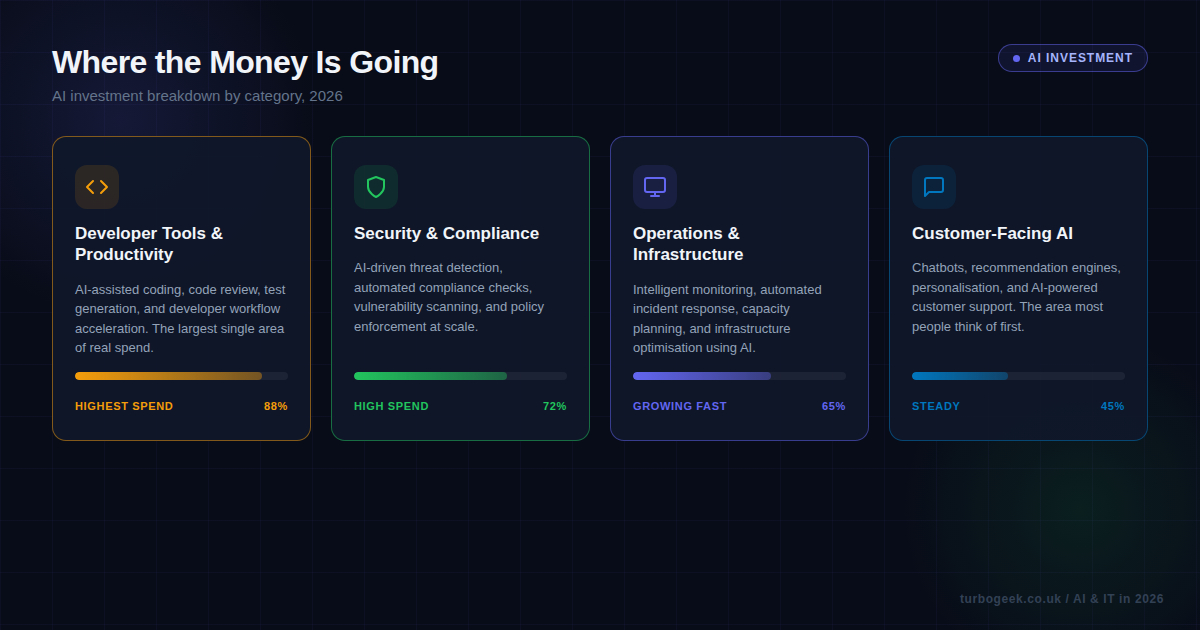Click the code brackets icon on Developer Tools card
Viewport: 1200px width, 630px height.
click(x=96, y=187)
